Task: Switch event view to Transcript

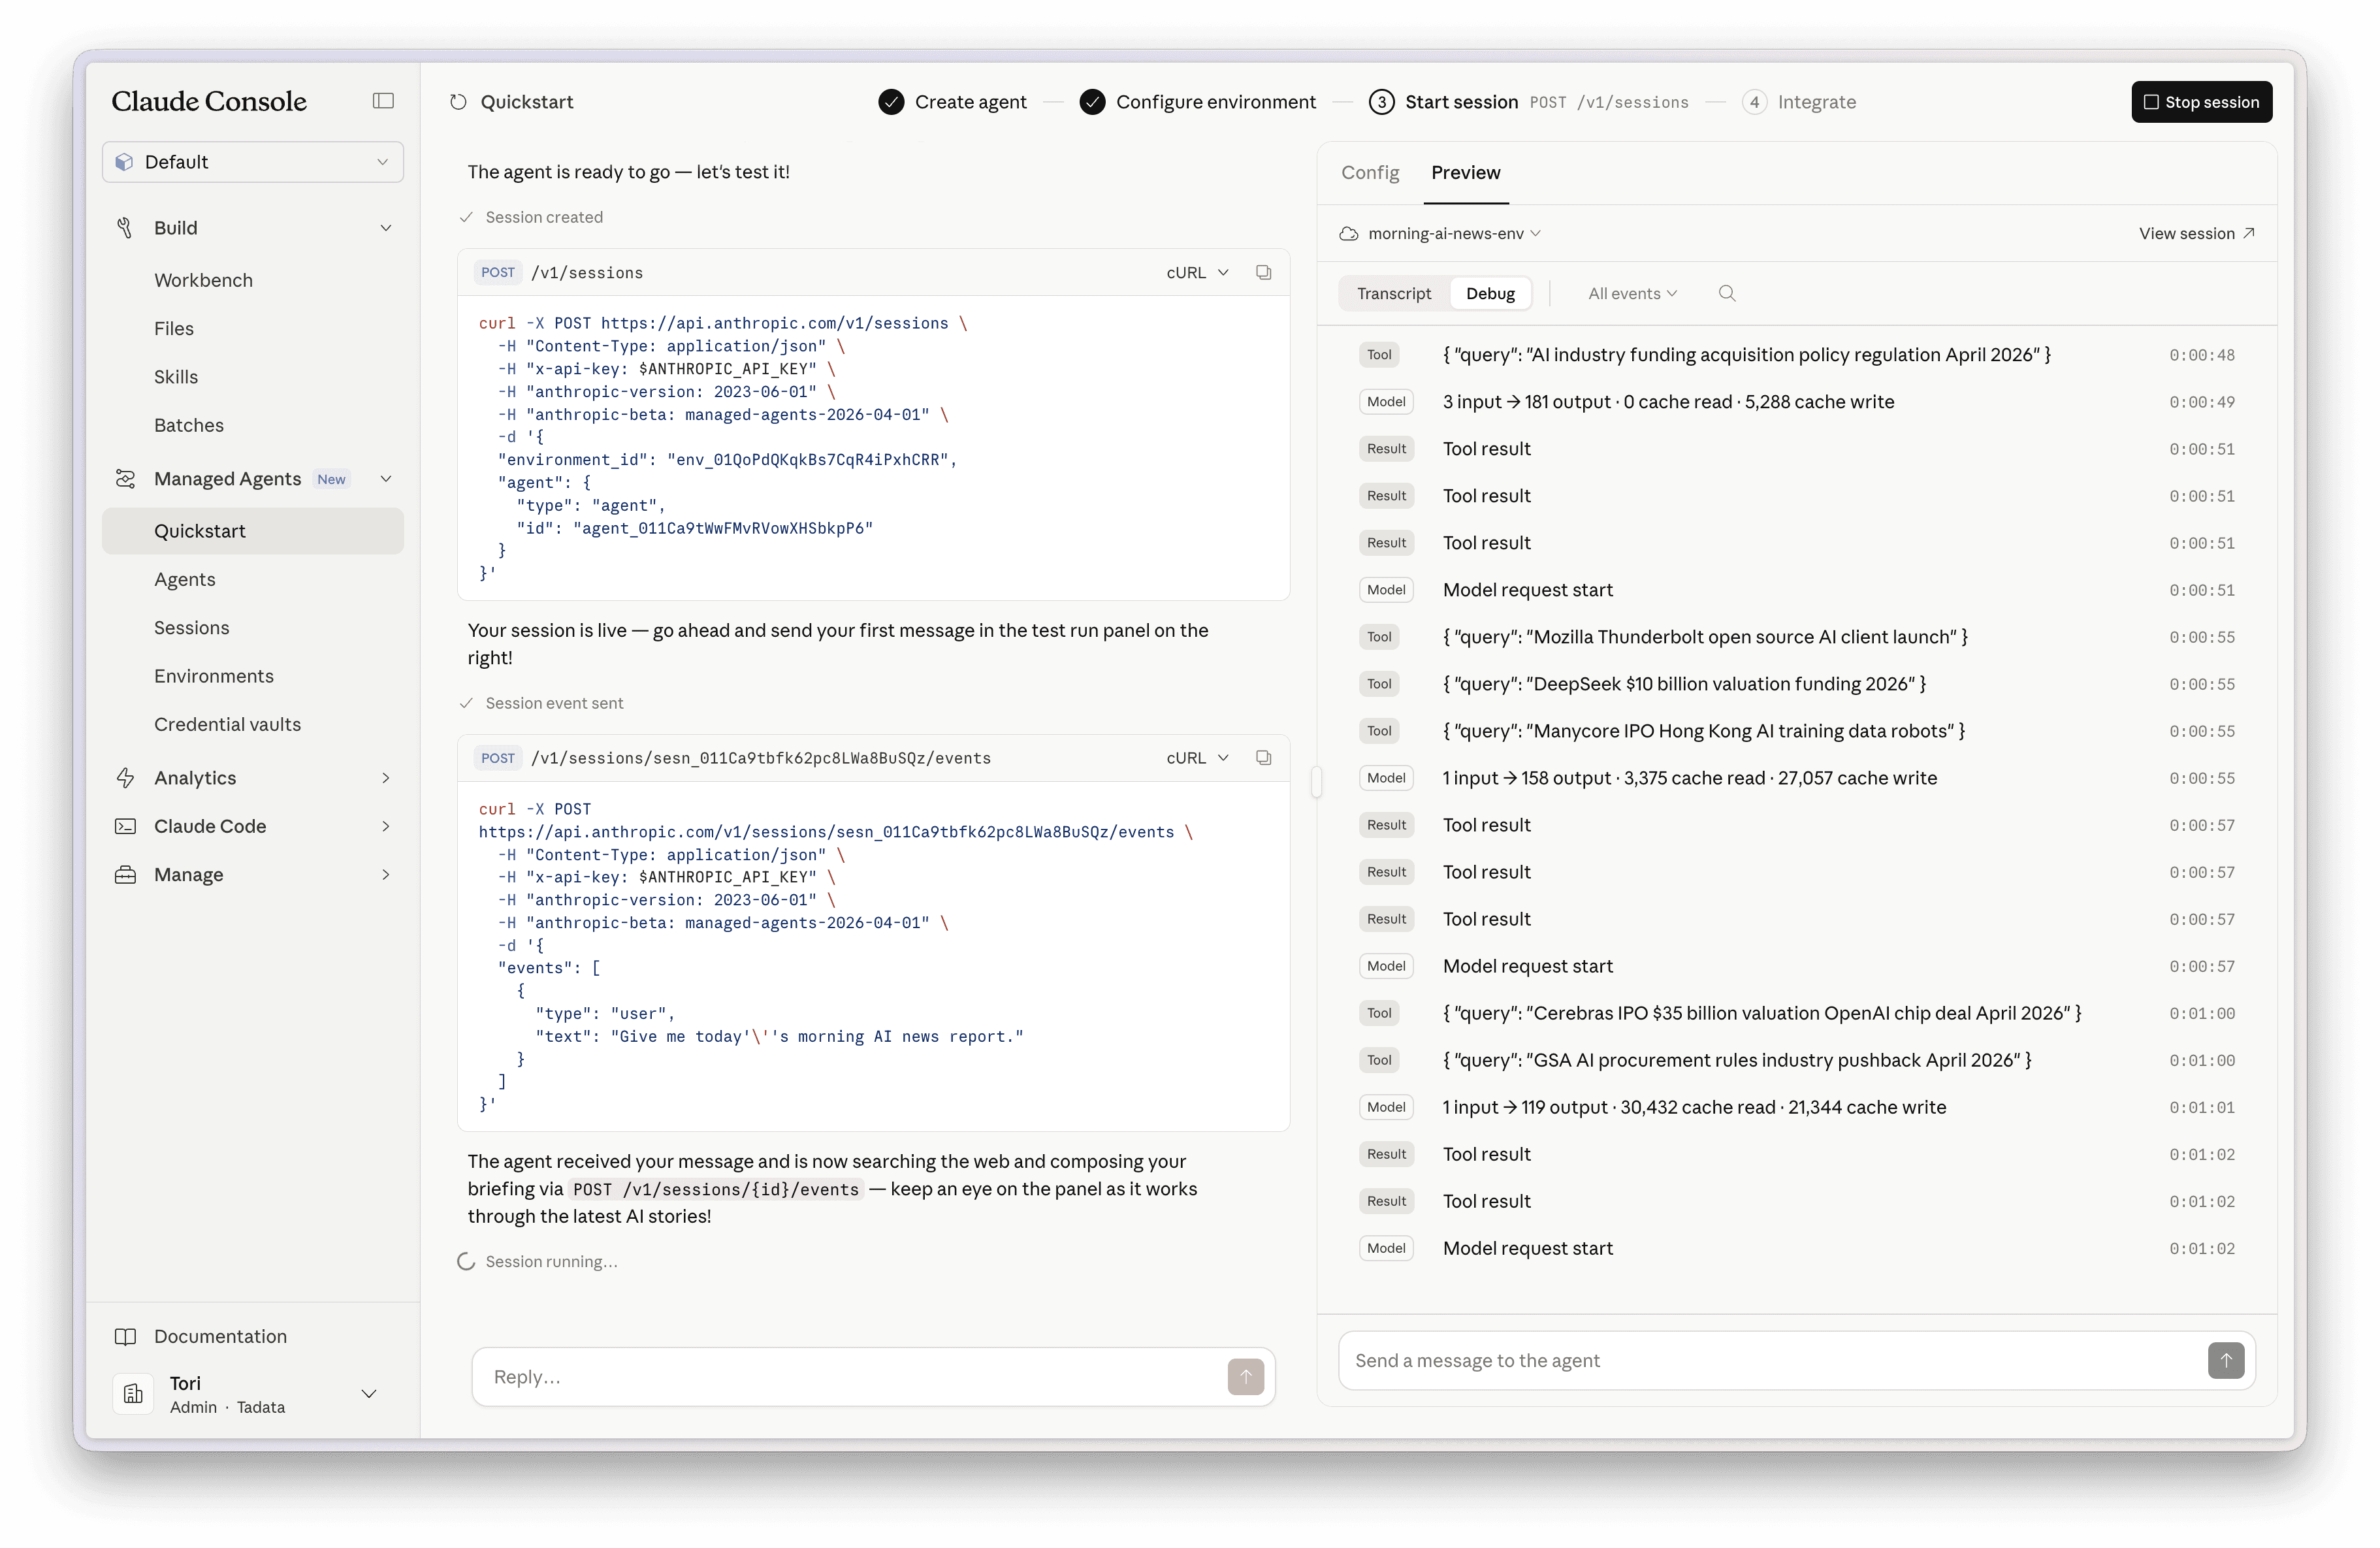Action: click(x=1393, y=294)
